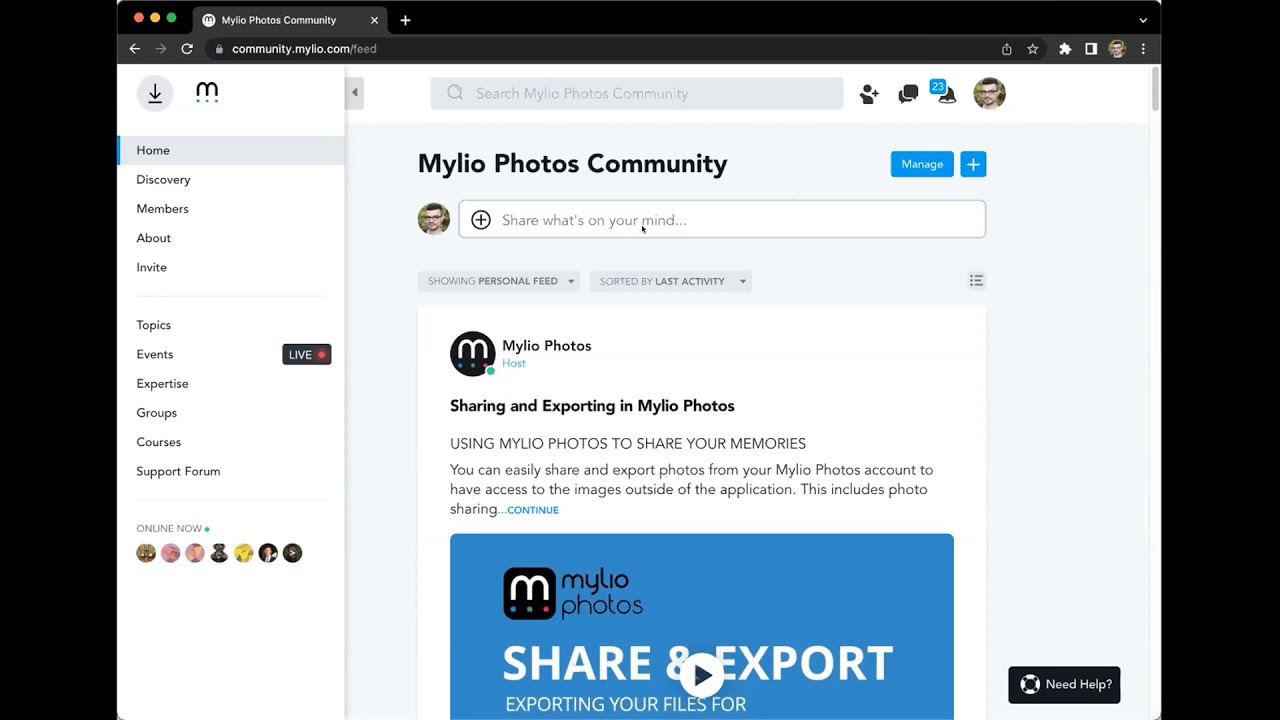Close the Mylio Photos Community tab

point(374,20)
